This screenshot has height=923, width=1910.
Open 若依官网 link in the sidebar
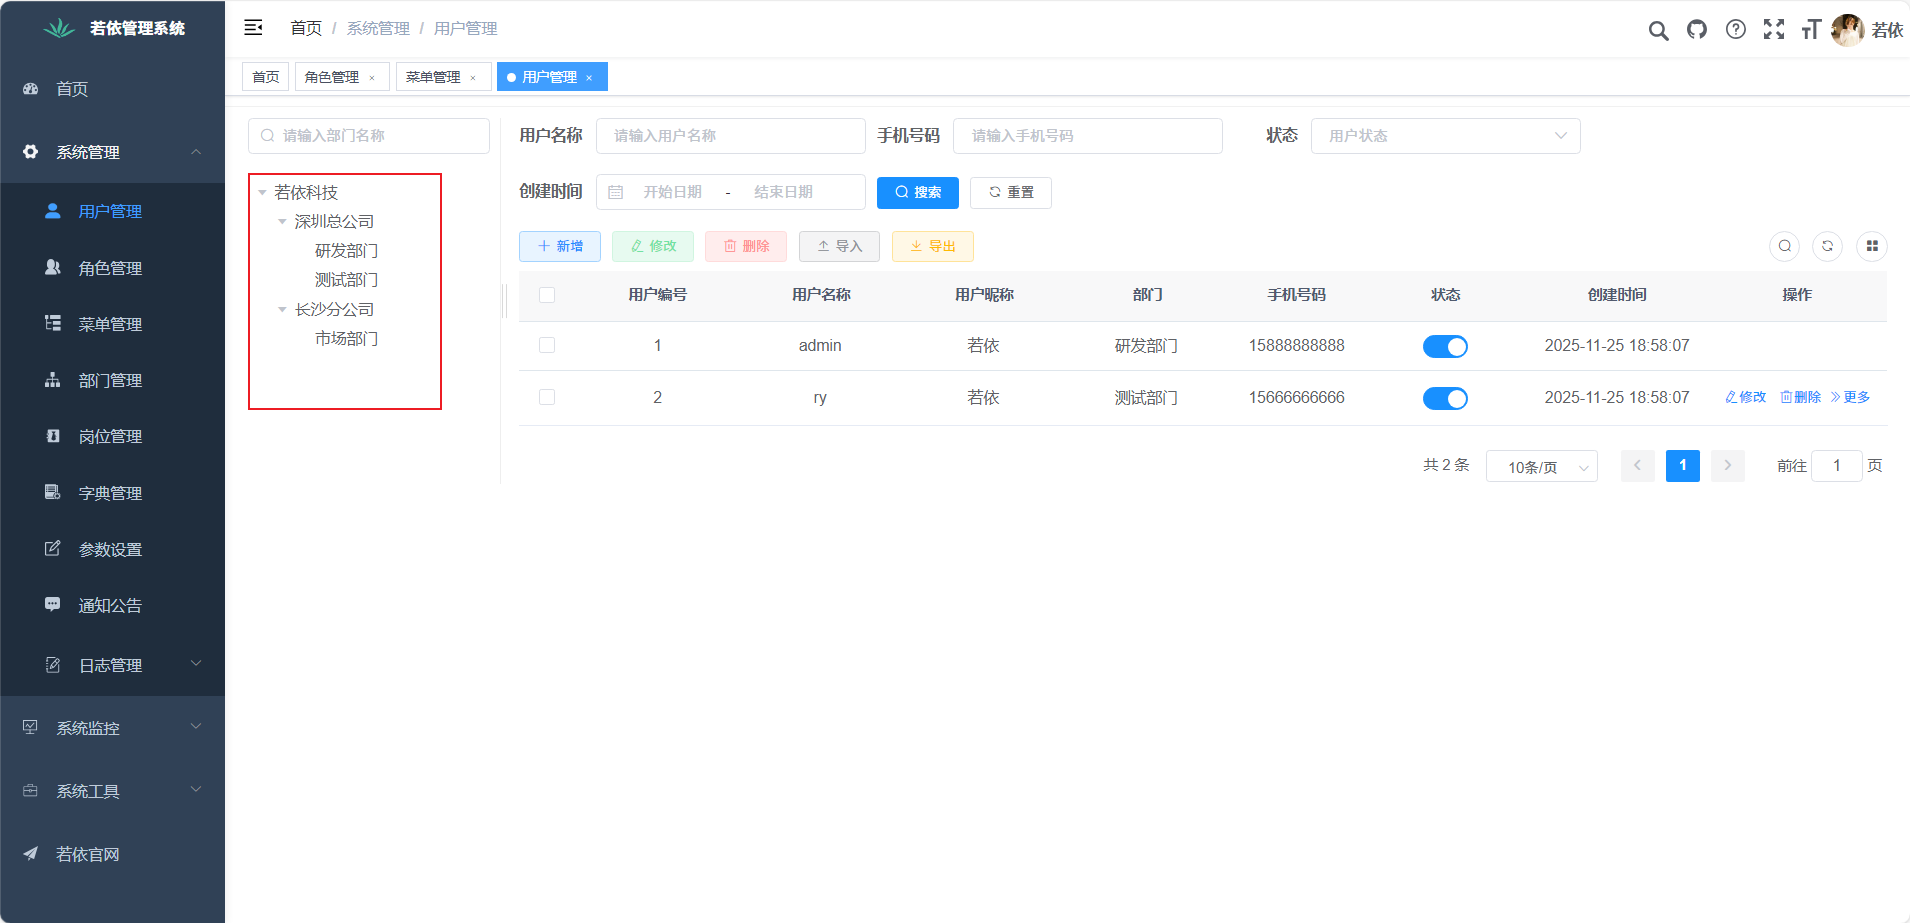112,854
